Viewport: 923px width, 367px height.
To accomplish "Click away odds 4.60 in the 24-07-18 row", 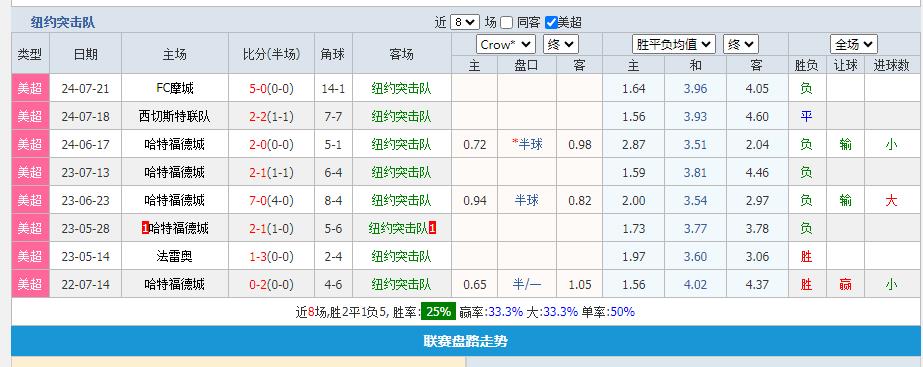I will pyautogui.click(x=756, y=117).
